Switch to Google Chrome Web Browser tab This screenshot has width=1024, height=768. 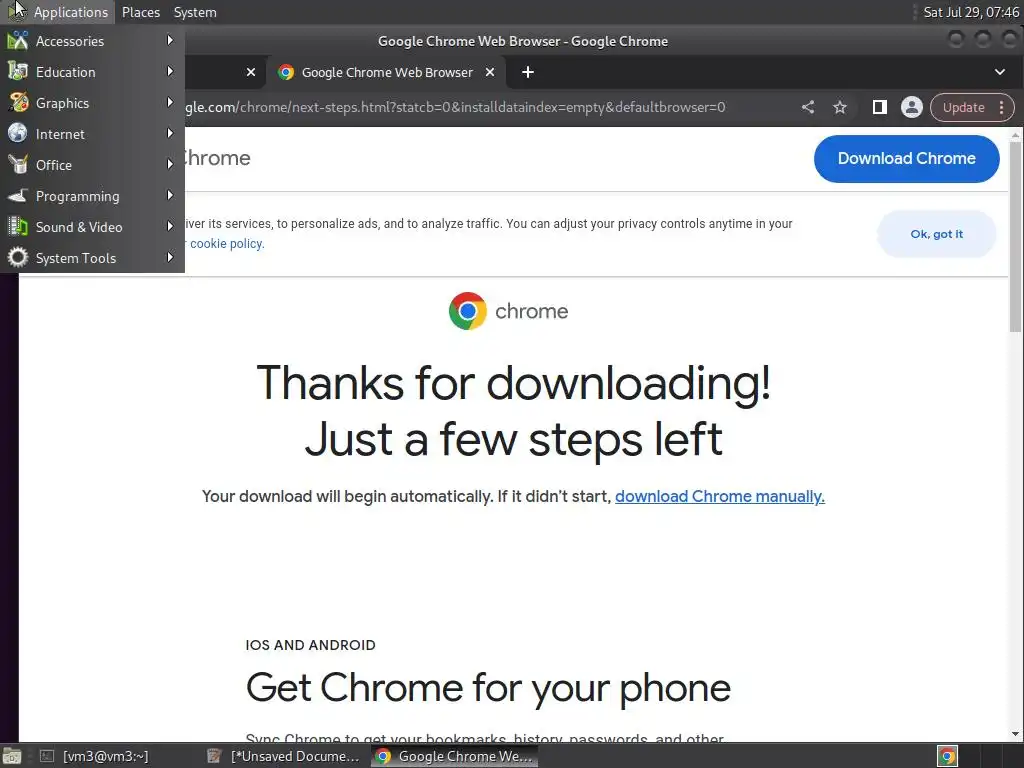(x=387, y=72)
